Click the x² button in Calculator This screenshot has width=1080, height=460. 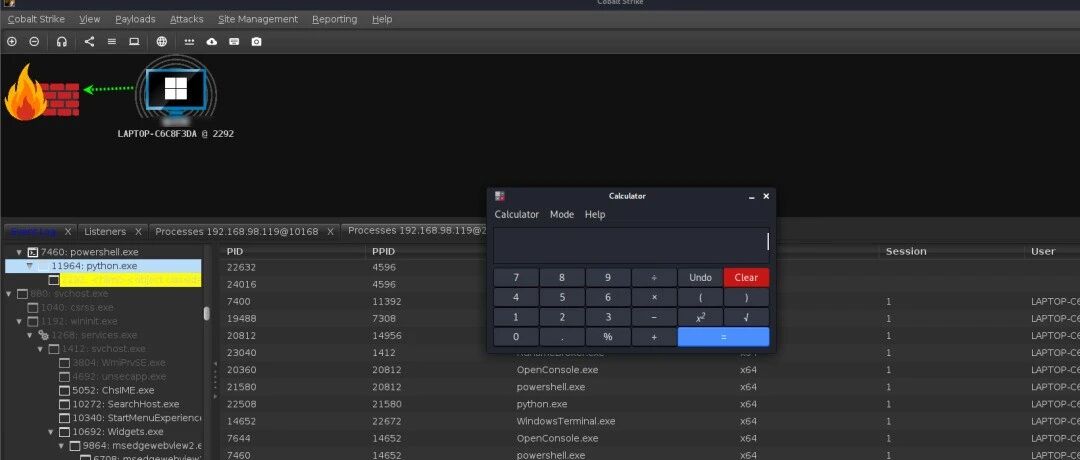[x=700, y=317]
